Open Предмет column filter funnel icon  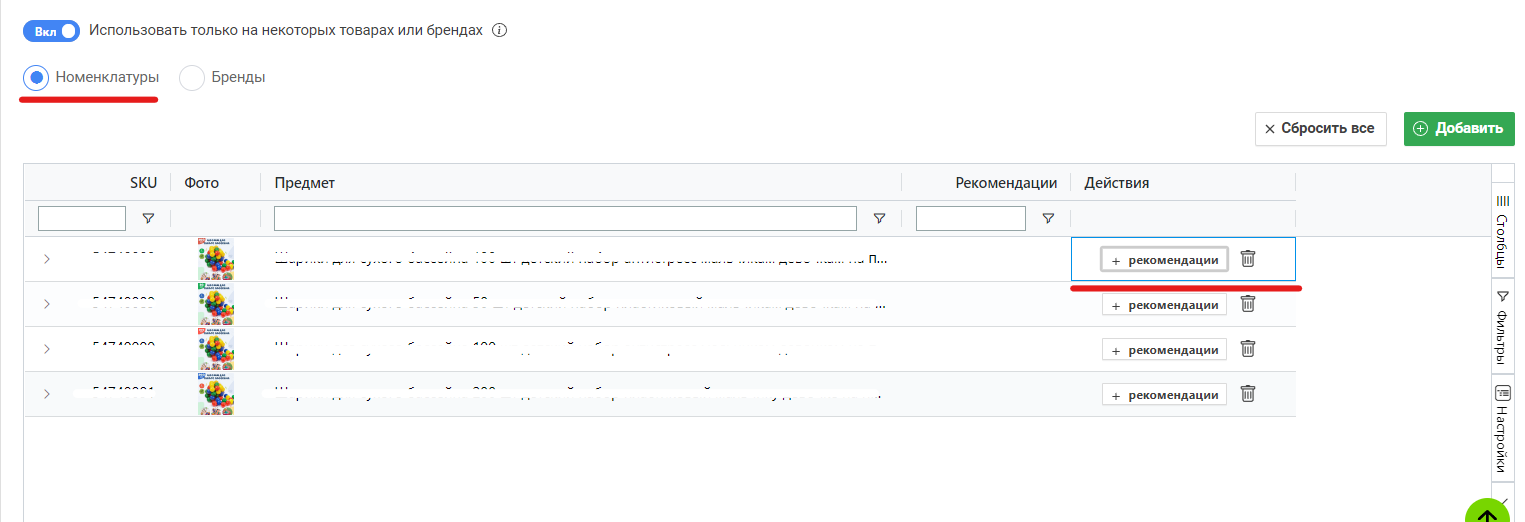[880, 218]
